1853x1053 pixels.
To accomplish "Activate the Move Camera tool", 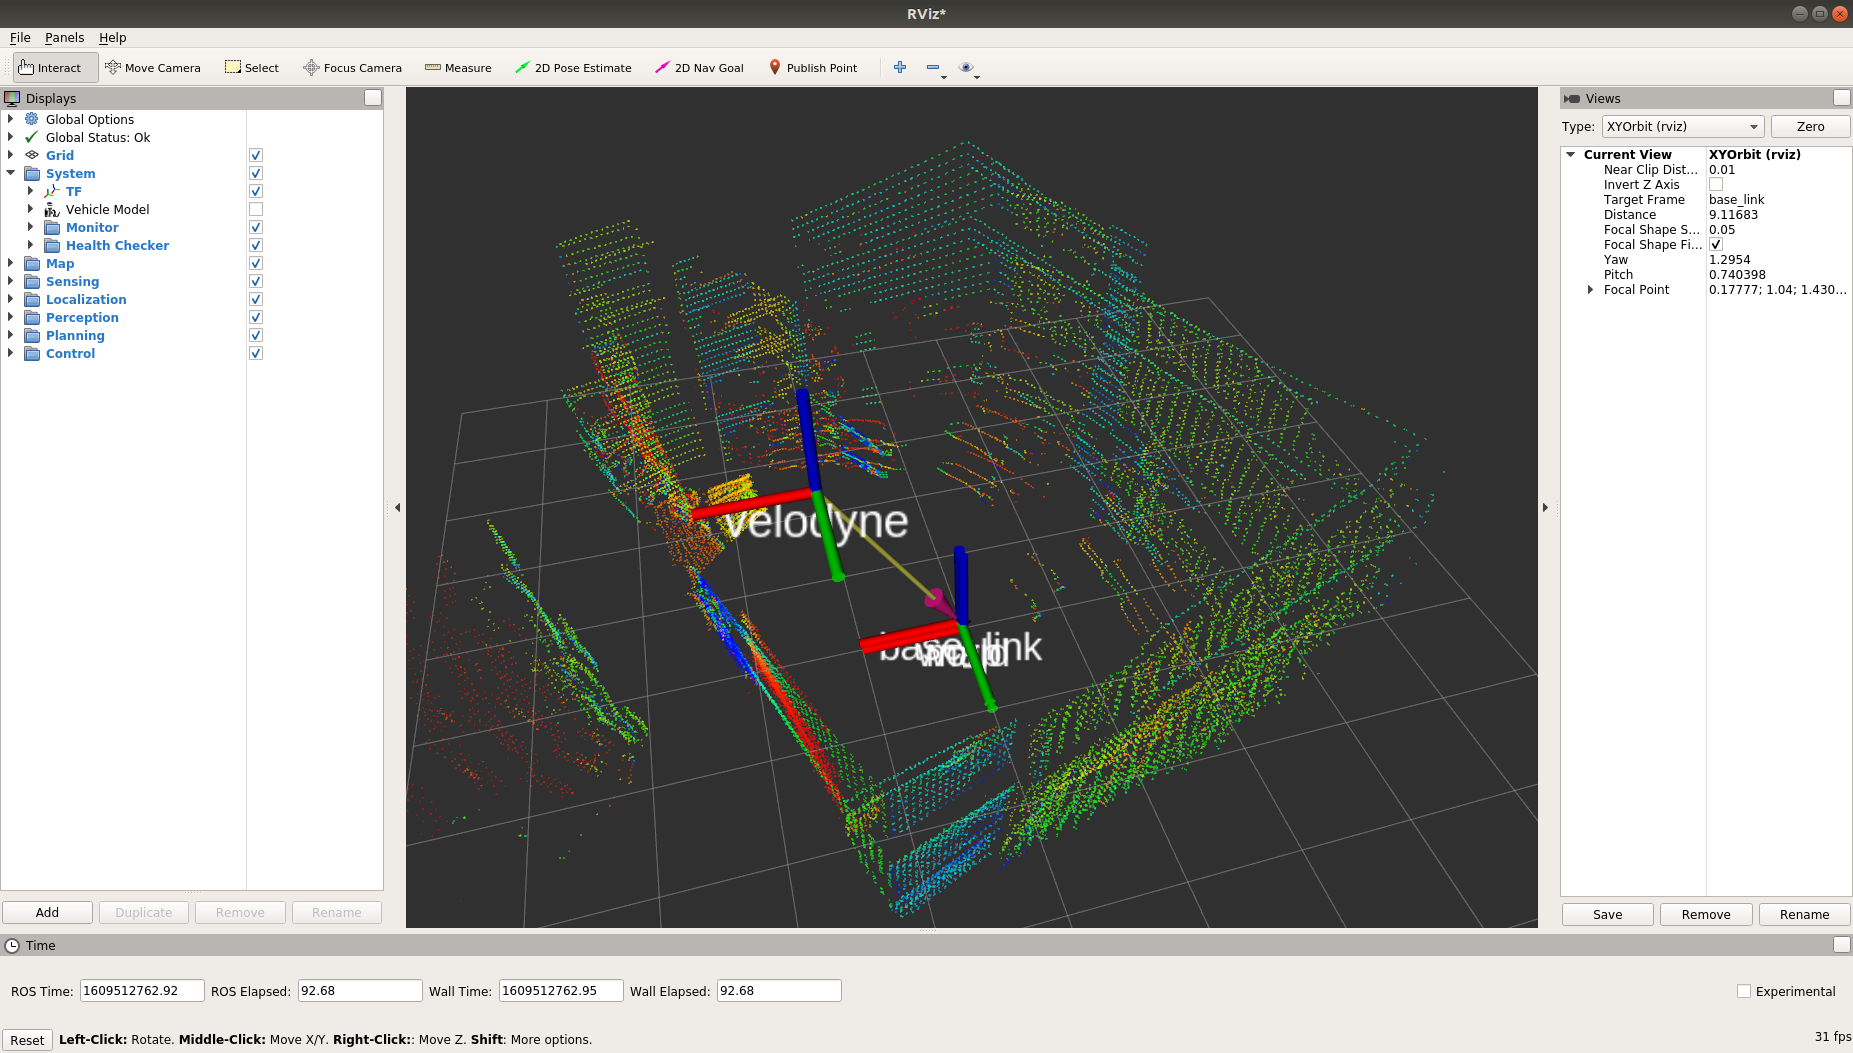I will (153, 67).
